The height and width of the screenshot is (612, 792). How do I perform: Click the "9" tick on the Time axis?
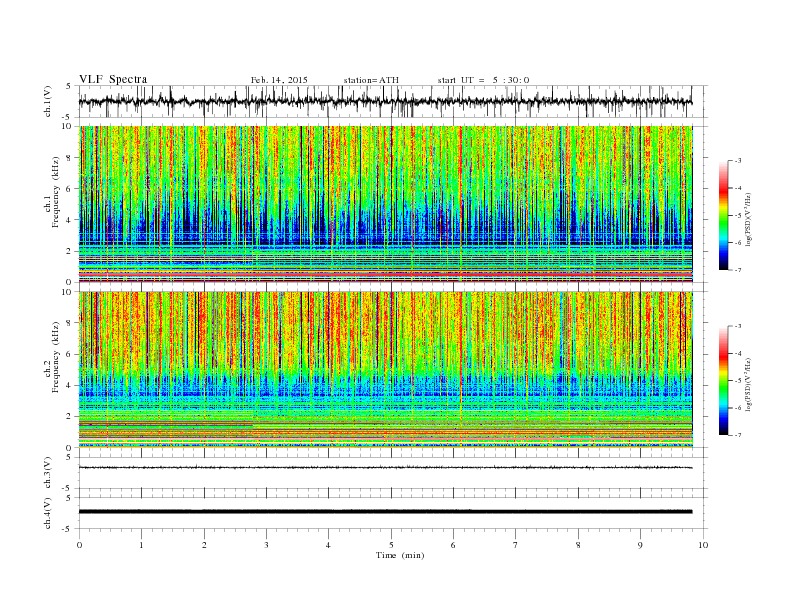click(x=640, y=545)
